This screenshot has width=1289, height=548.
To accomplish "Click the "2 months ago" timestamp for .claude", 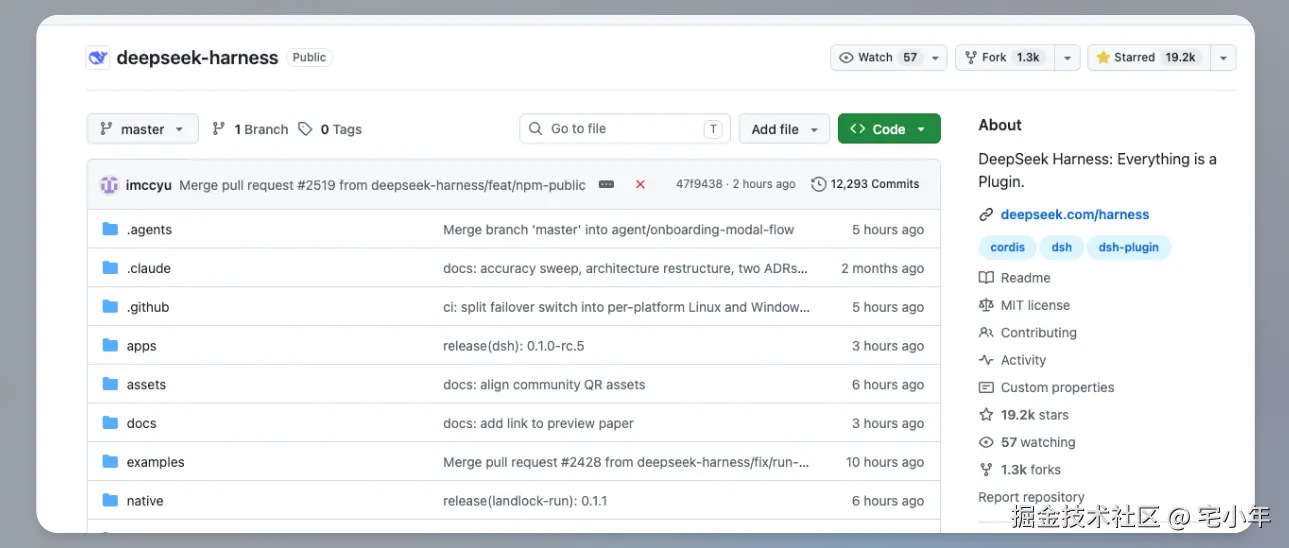I will pyautogui.click(x=882, y=268).
